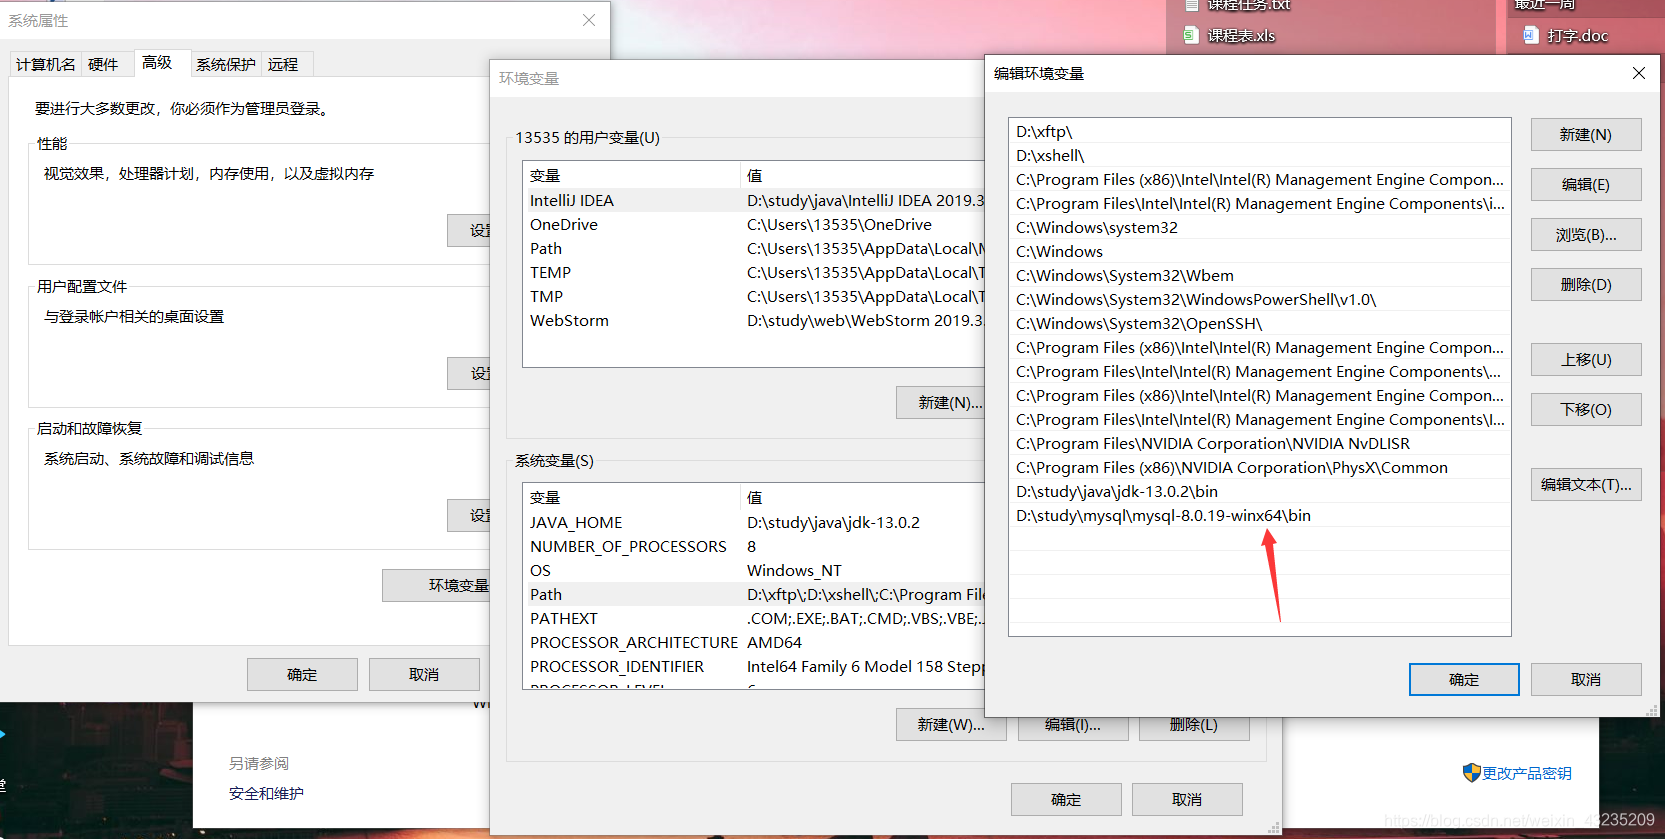
Task: Select the C:\Windows\System32\Wbem entry
Action: (1260, 276)
